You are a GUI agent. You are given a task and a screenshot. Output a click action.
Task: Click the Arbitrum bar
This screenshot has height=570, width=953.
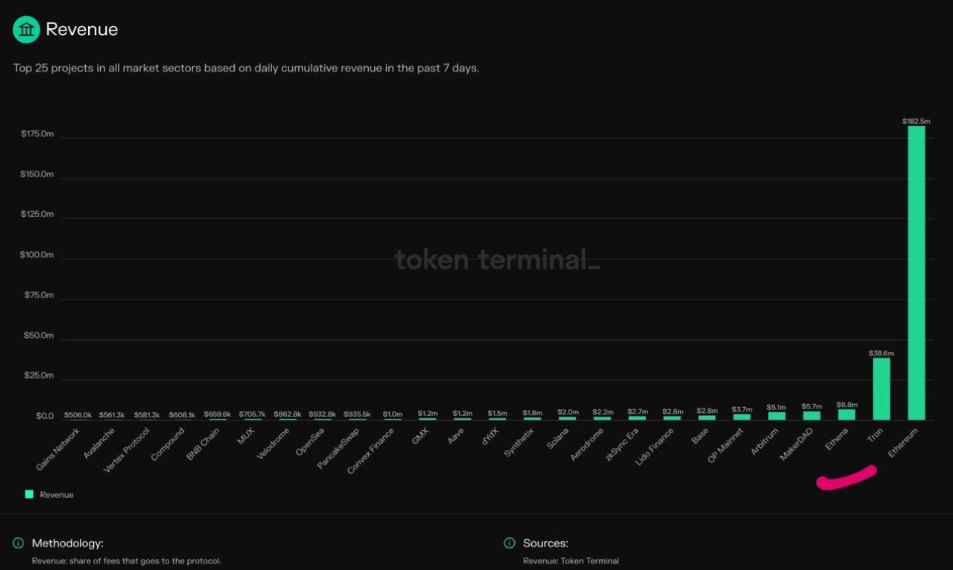[776, 415]
